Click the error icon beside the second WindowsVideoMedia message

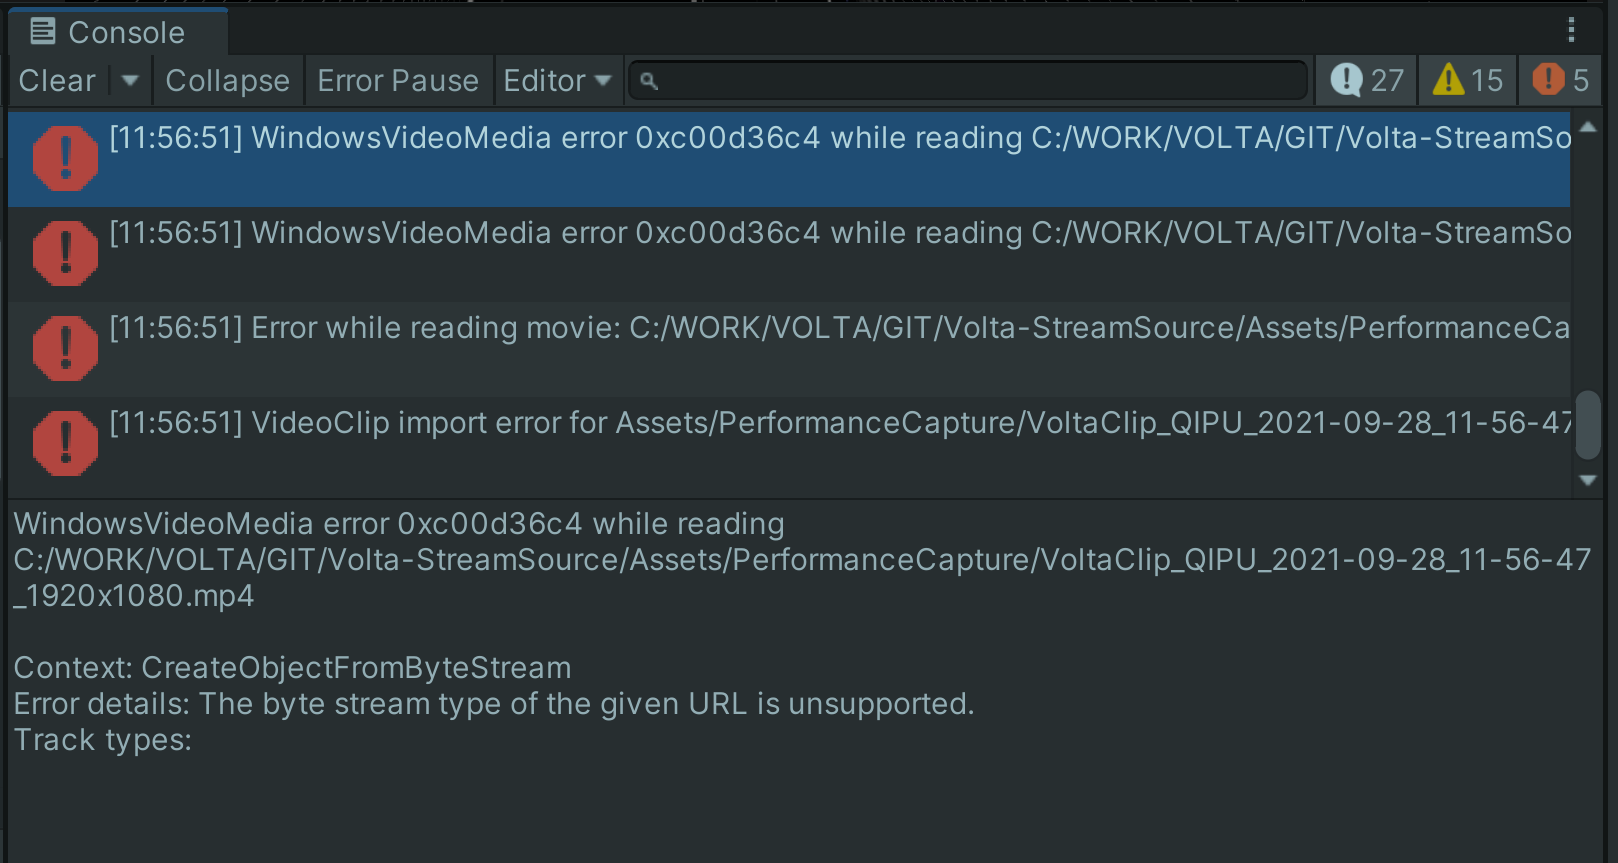(x=64, y=253)
